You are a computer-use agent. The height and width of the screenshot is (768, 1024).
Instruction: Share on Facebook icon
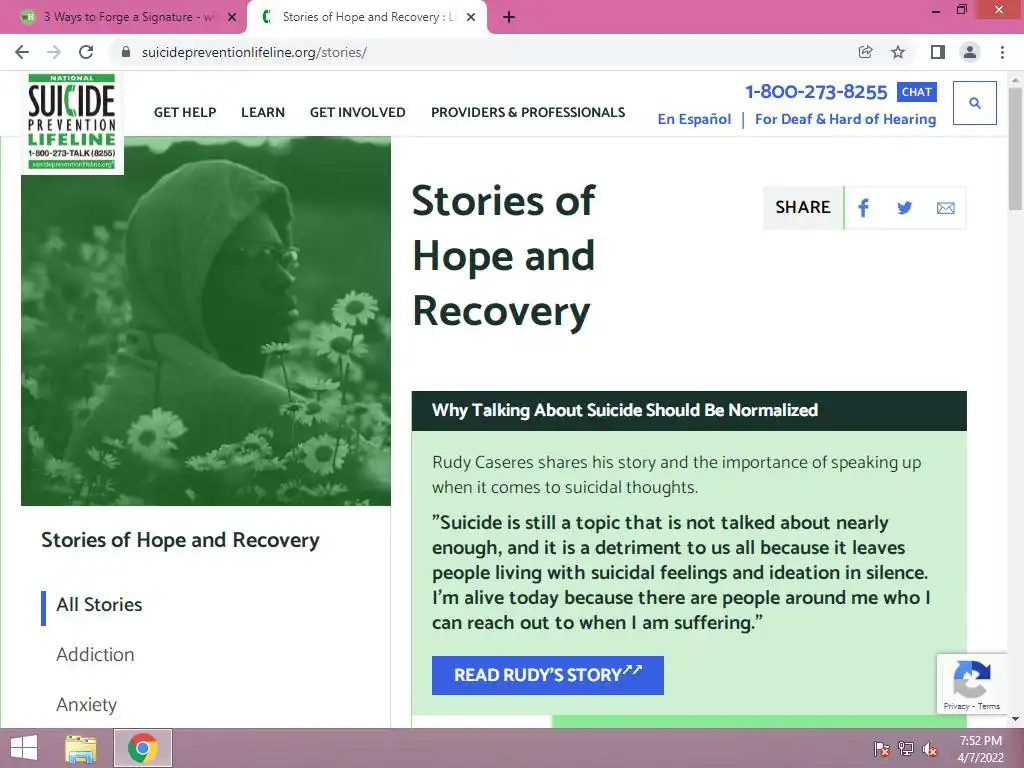click(863, 208)
